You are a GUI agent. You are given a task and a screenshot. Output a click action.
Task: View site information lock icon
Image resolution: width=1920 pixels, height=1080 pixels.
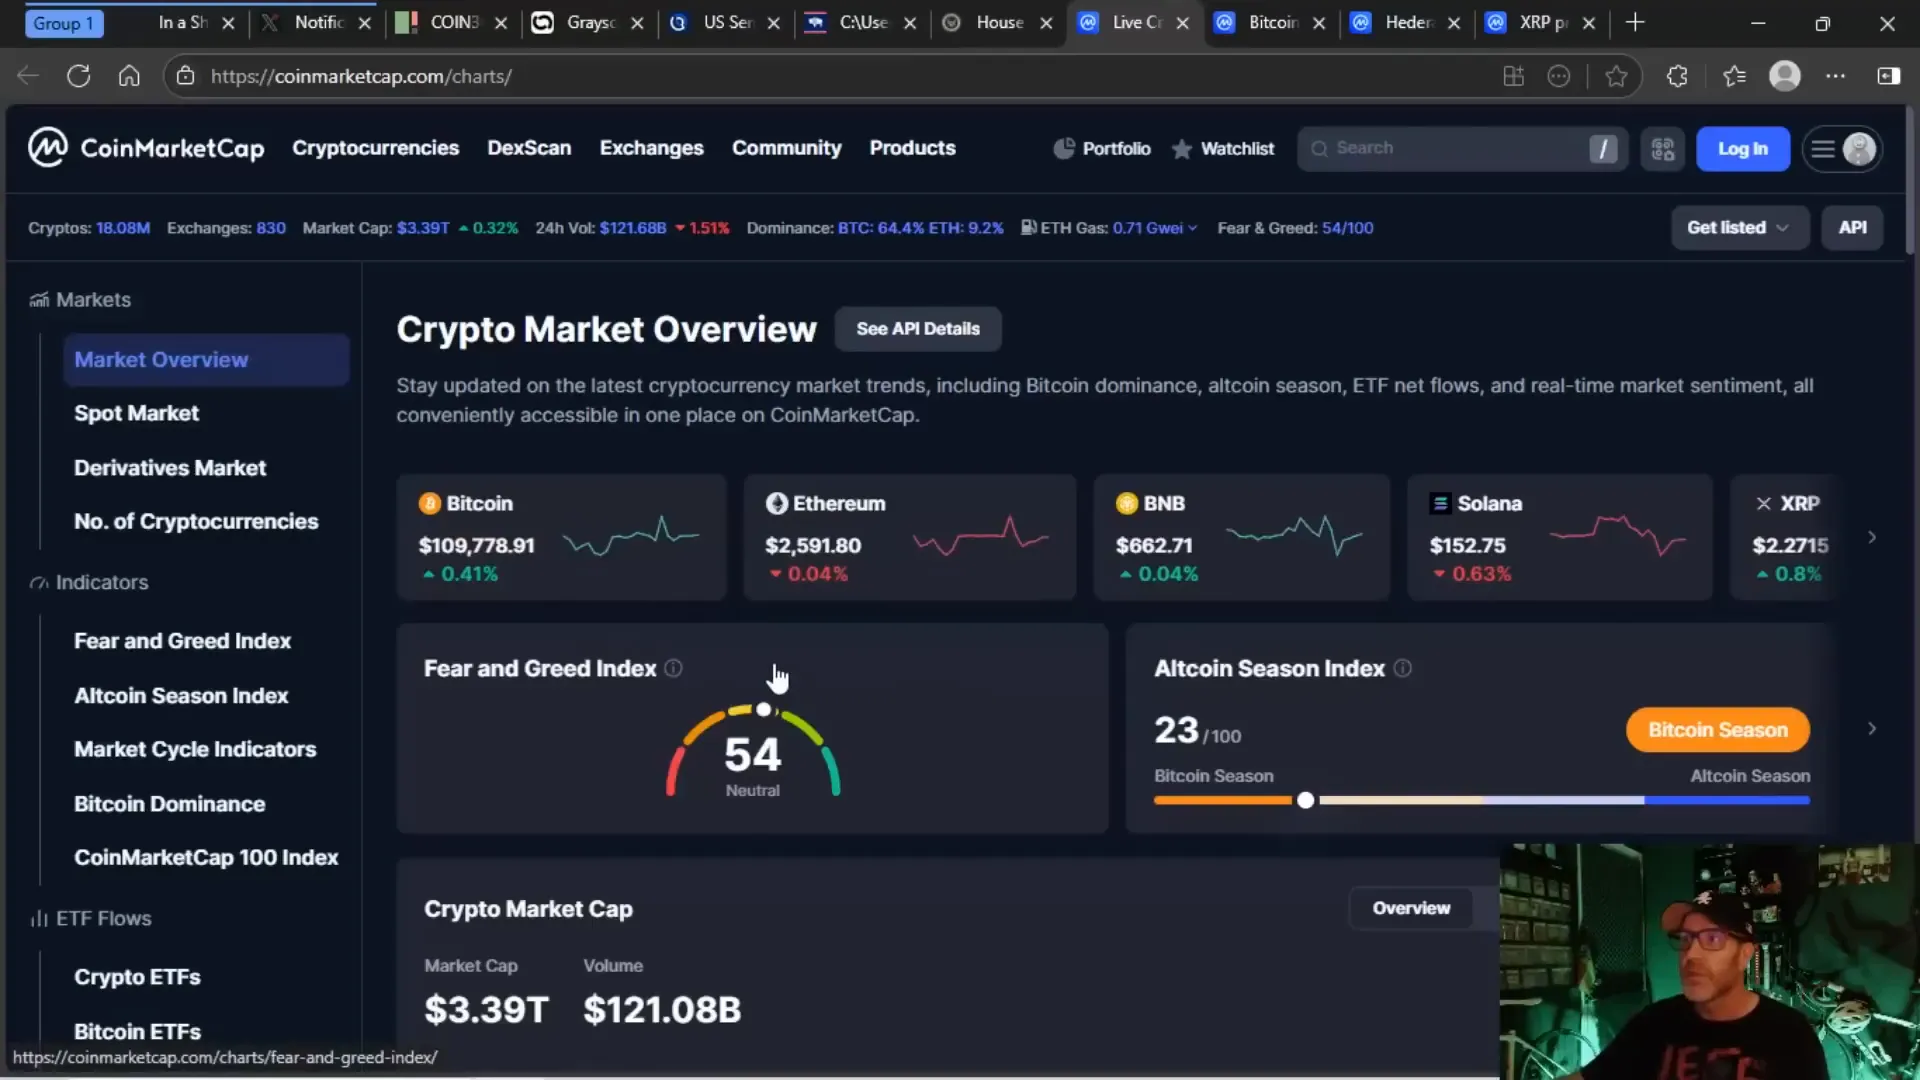[184, 76]
